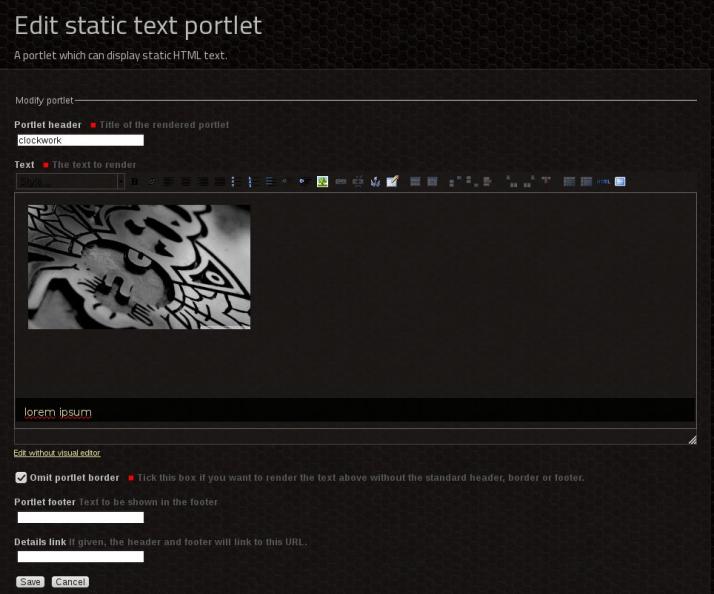Click the Modify portlet legend text

44,100
